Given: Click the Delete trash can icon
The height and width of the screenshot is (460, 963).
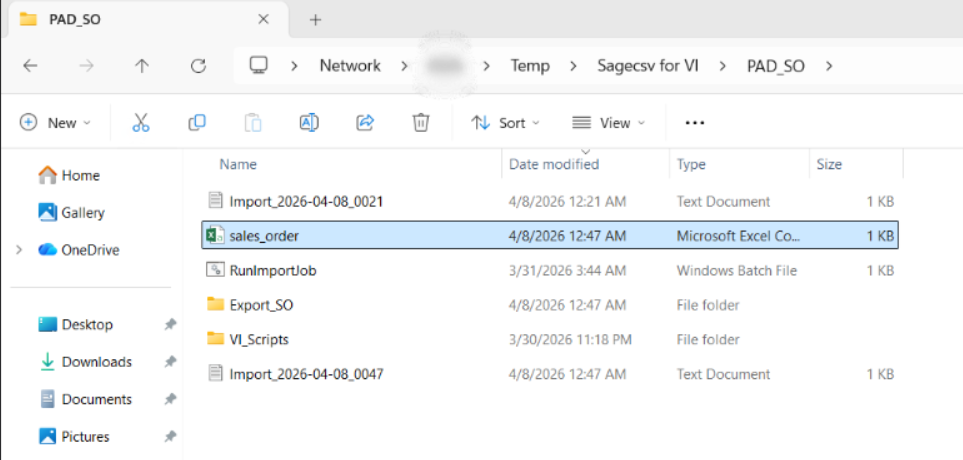Looking at the screenshot, I should click(x=421, y=123).
